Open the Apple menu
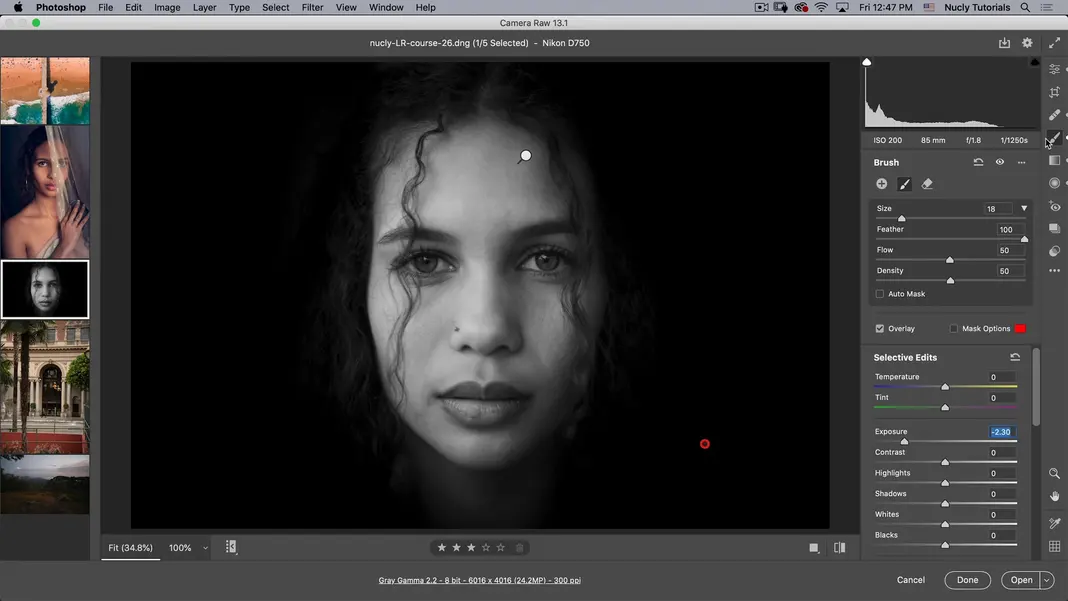Viewport: 1068px width, 601px height. tap(18, 7)
